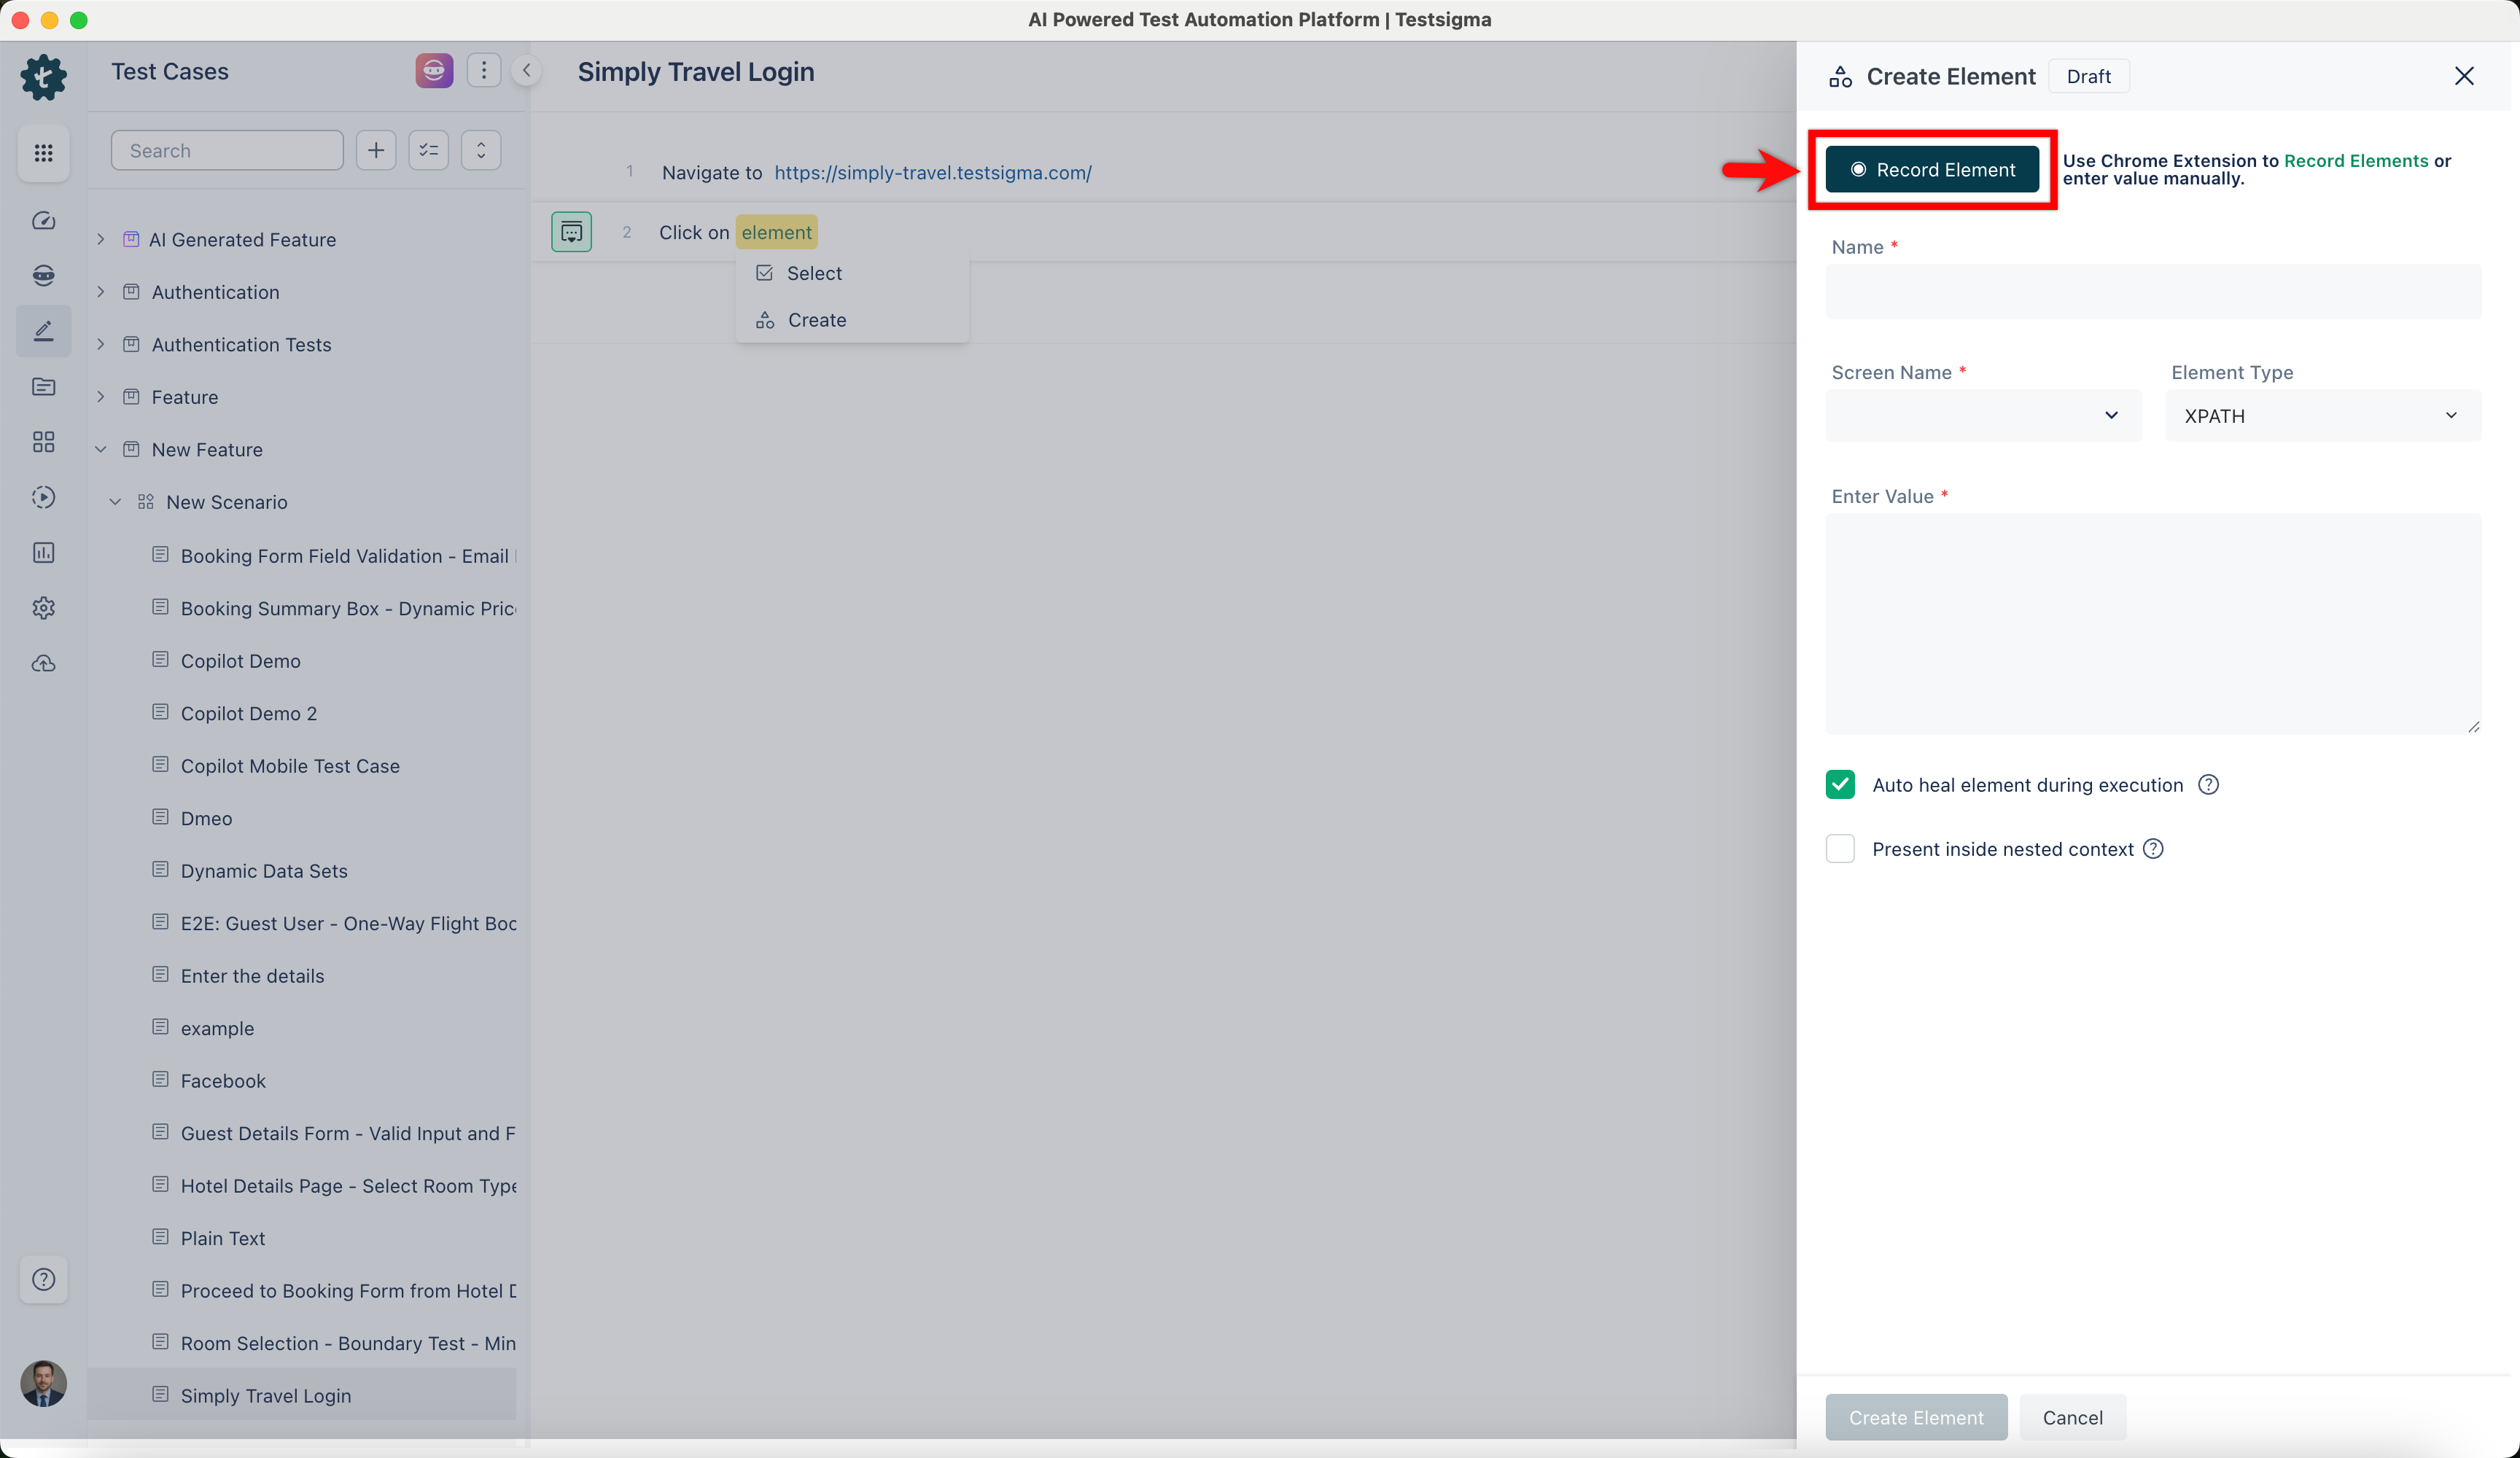The height and width of the screenshot is (1458, 2520).
Task: Click into the Name input field
Action: tap(2153, 291)
